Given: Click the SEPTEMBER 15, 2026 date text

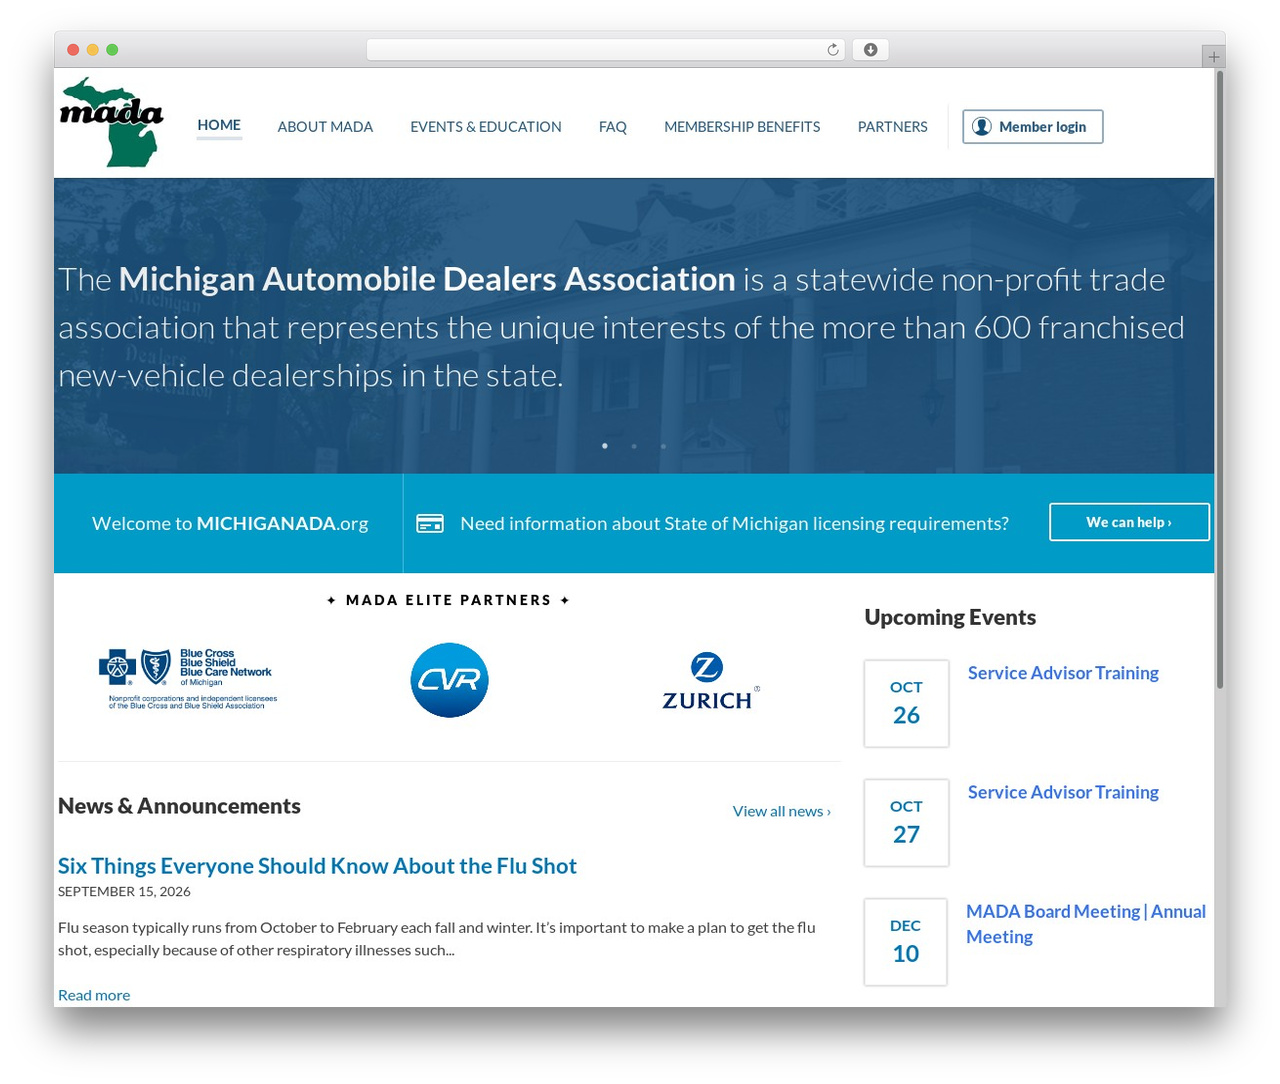Looking at the screenshot, I should click(124, 891).
